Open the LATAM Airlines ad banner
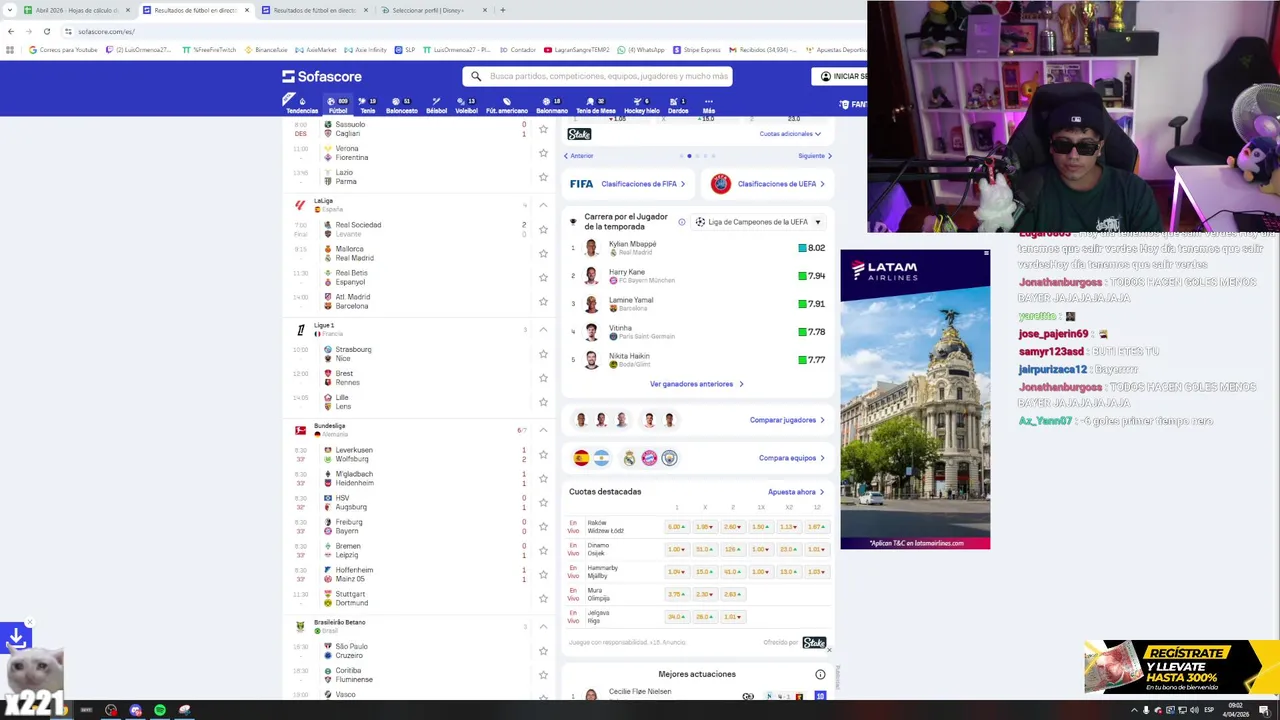The image size is (1280, 720). (x=915, y=400)
